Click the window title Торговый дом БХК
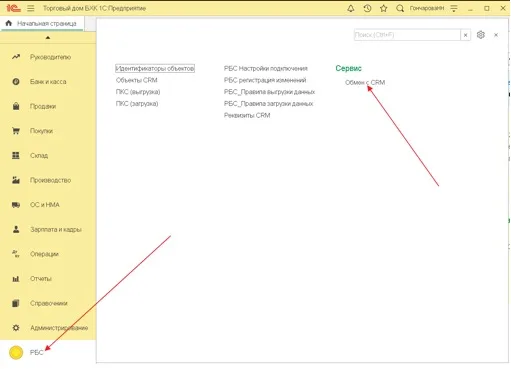 95,8
